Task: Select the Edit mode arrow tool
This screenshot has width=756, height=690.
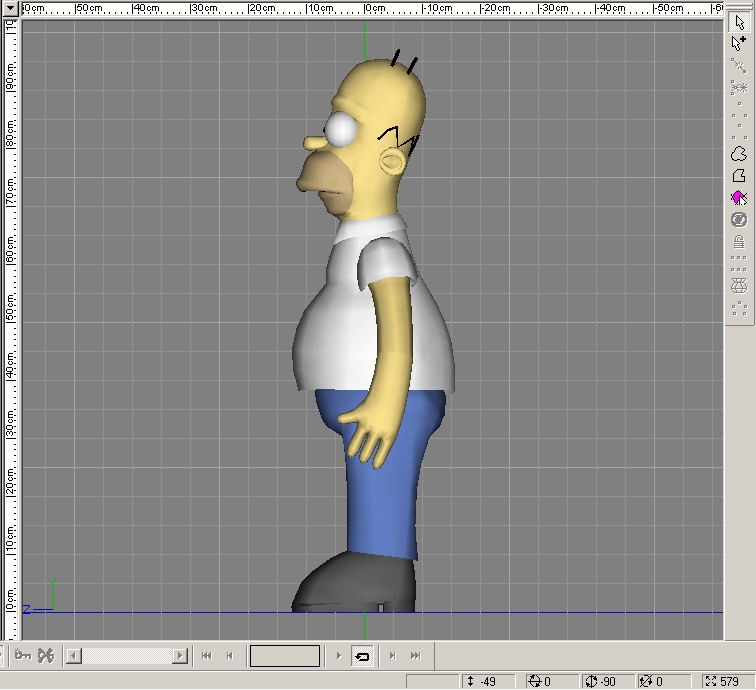Action: (739, 22)
